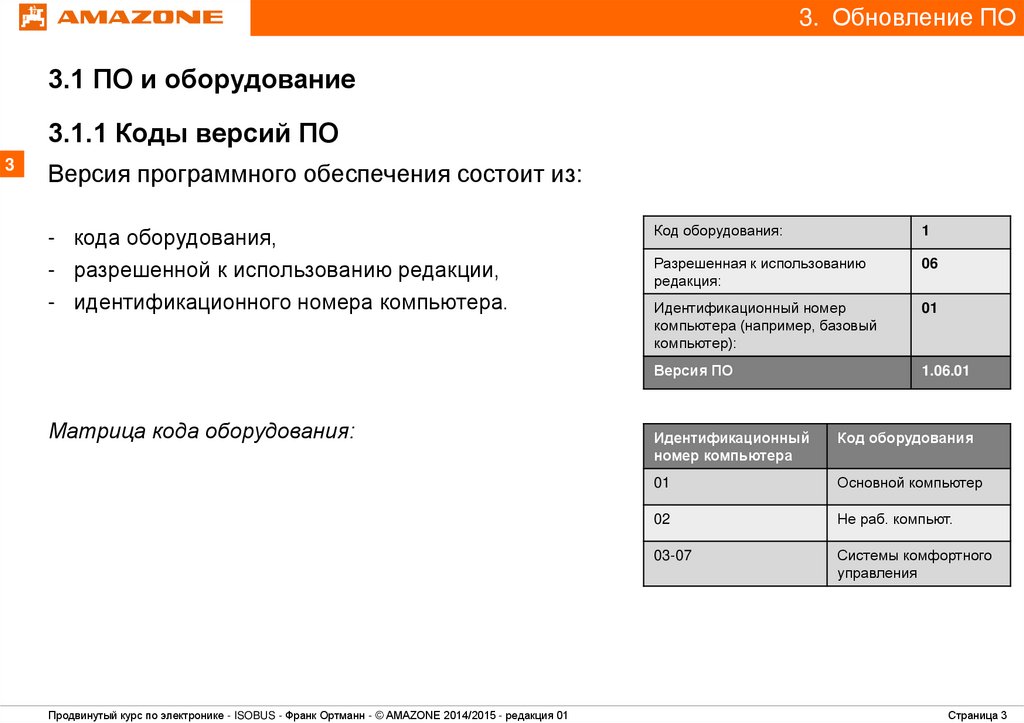Click cell 'Разрешенная к использованию редакция:'
Viewport: 1024px width, 723px height.
click(777, 272)
